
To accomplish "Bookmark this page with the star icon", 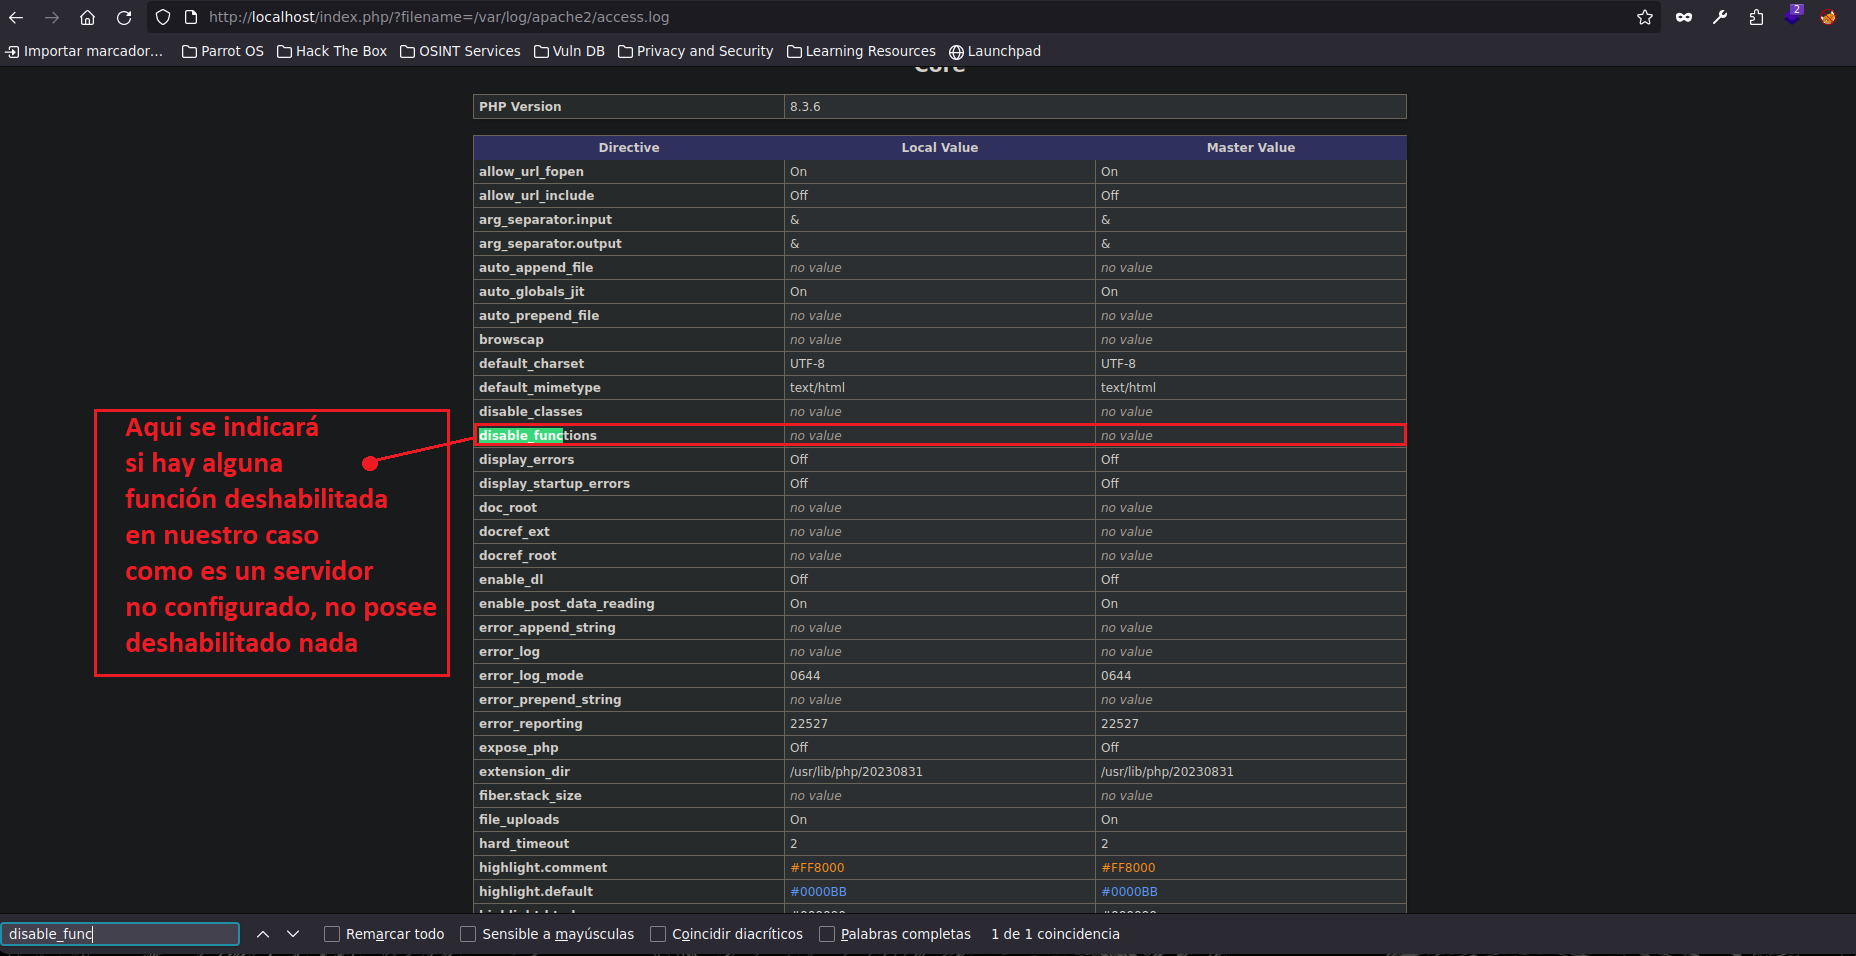I will click(1645, 17).
